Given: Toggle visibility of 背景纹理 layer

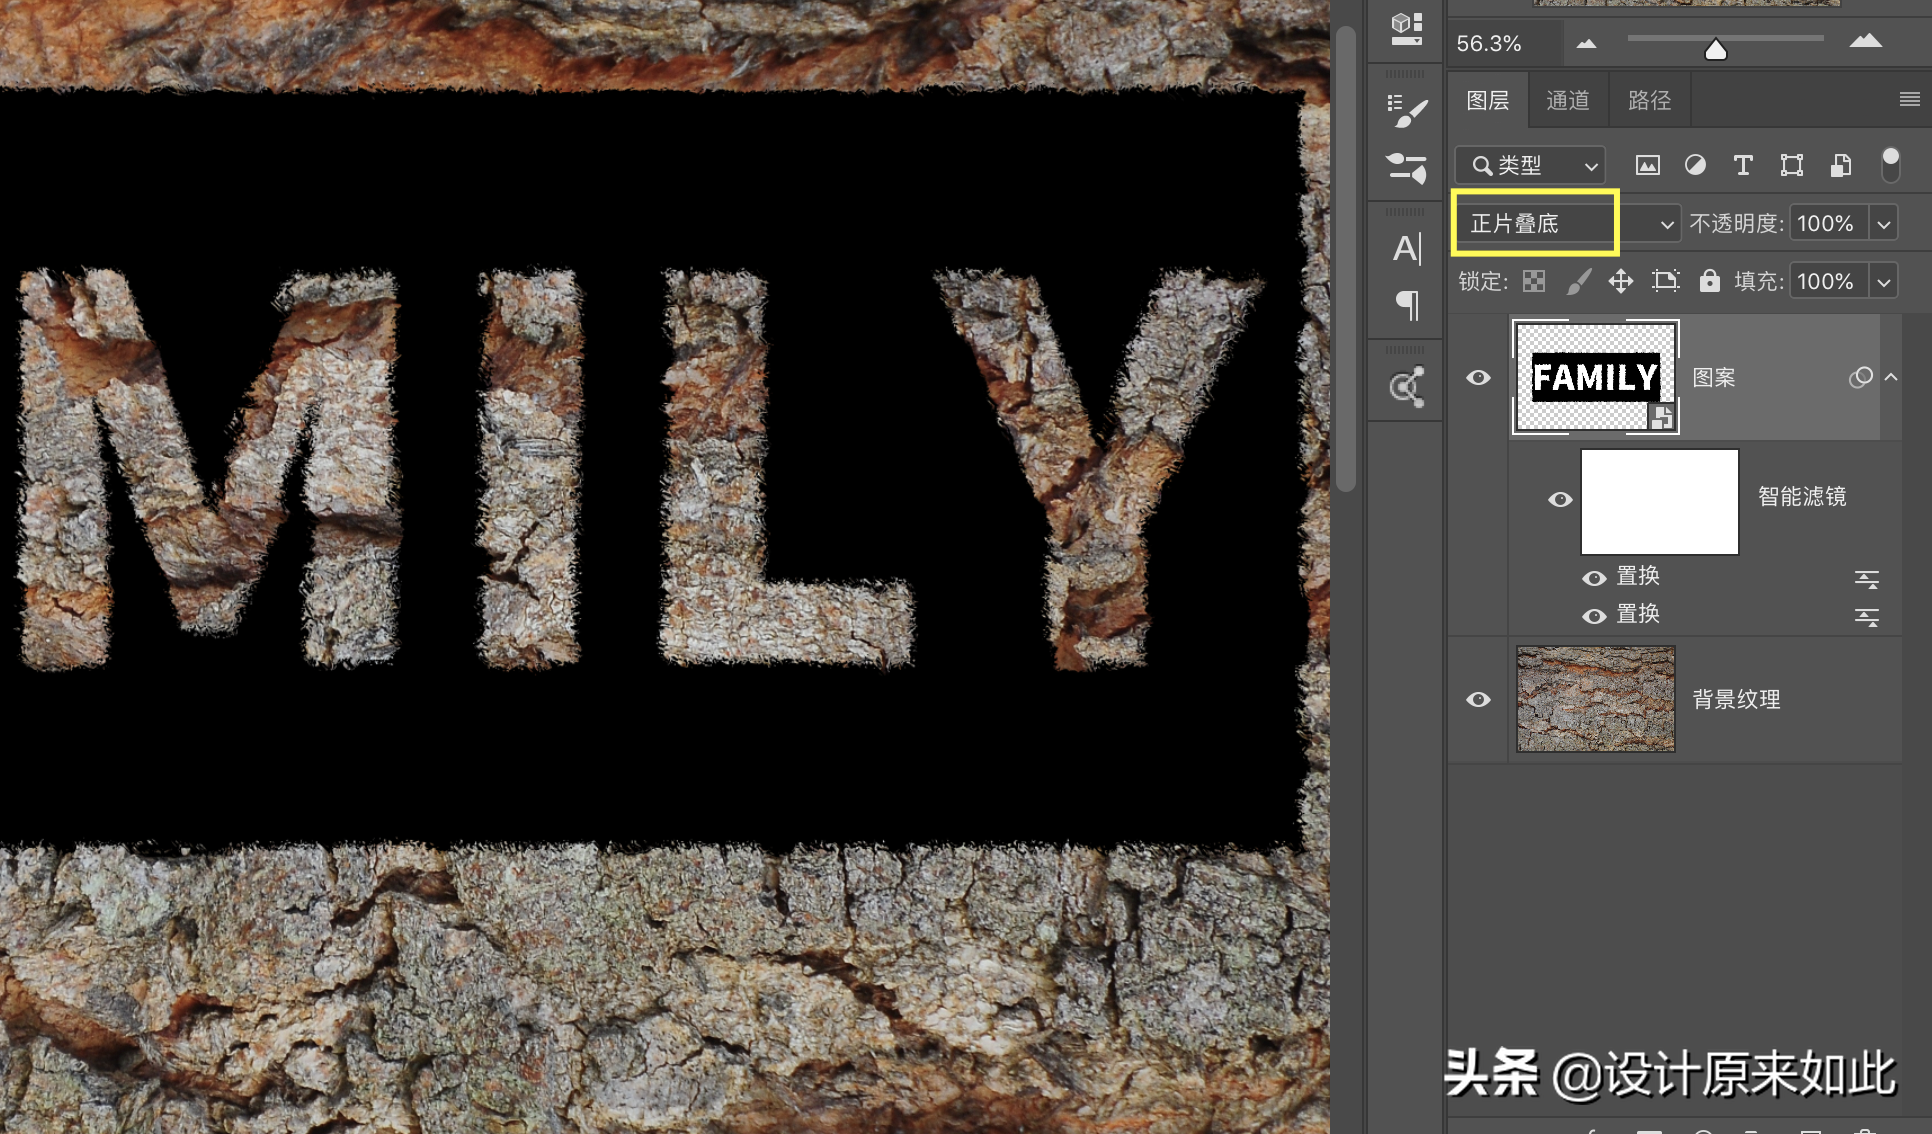Looking at the screenshot, I should 1481,698.
